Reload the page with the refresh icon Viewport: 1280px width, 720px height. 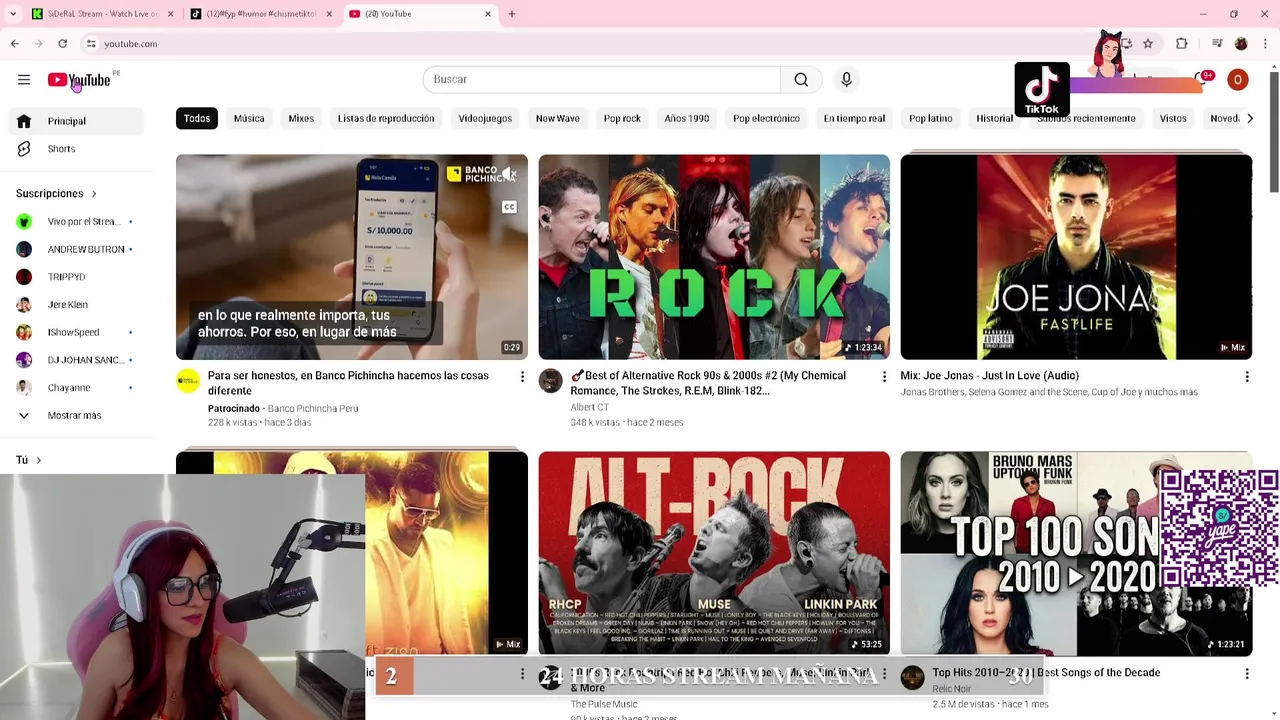coord(62,44)
